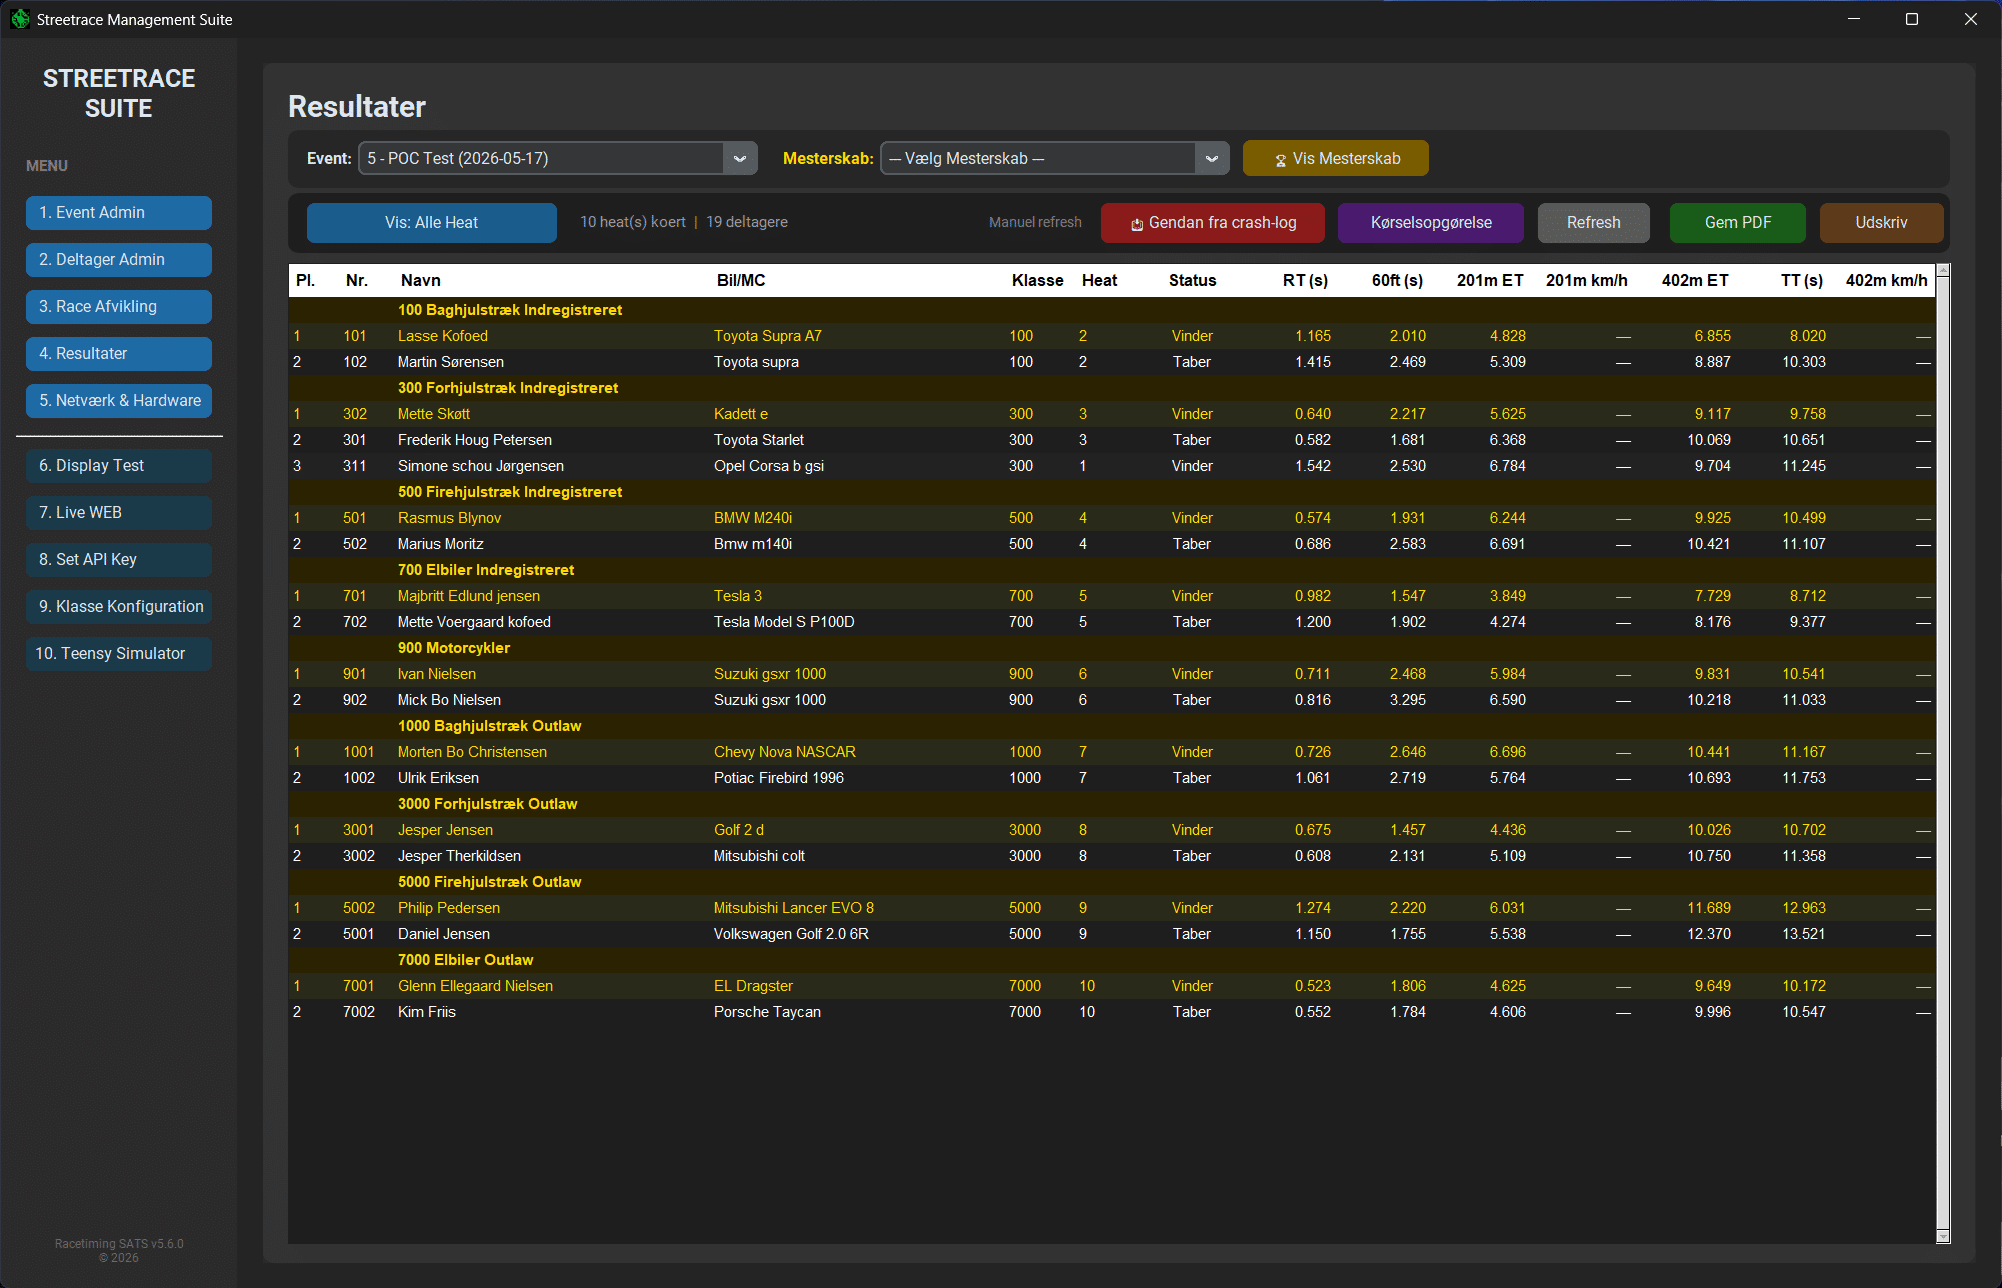Select row Mick Bo Nielsen
Image resolution: width=2002 pixels, height=1288 pixels.
point(1112,700)
